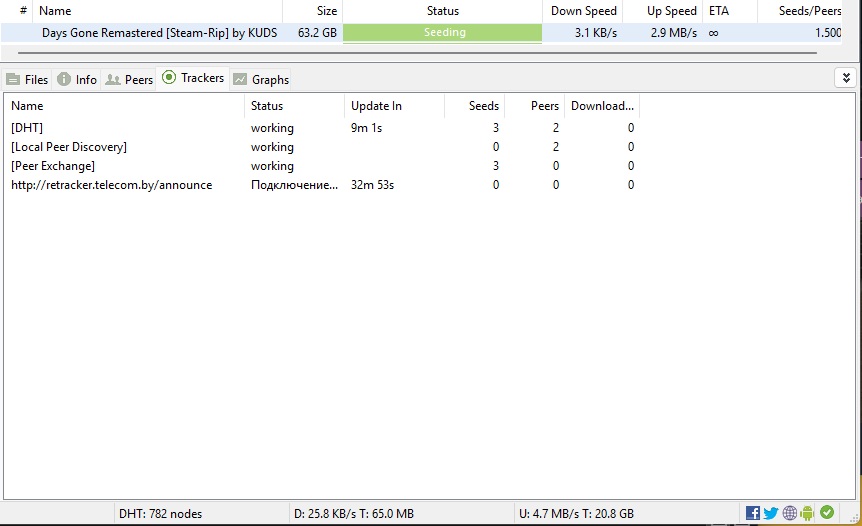
Task: Select the [DHT] tracker row
Action: 322,128
